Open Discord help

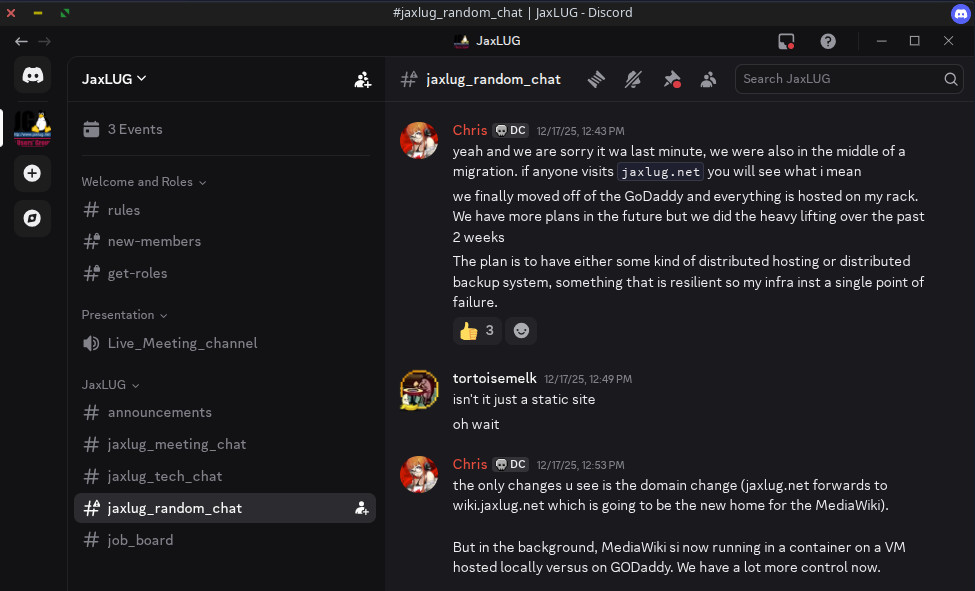[827, 41]
